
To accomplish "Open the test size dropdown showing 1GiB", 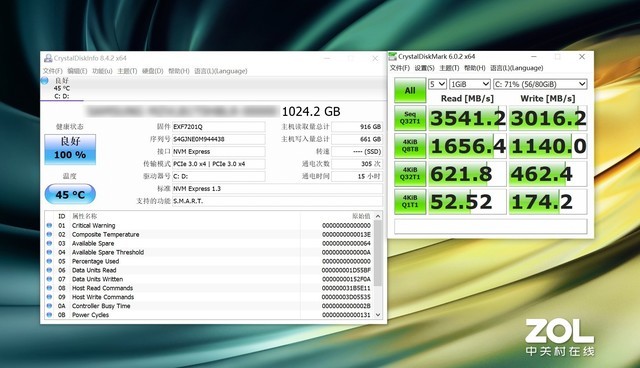I will point(470,84).
